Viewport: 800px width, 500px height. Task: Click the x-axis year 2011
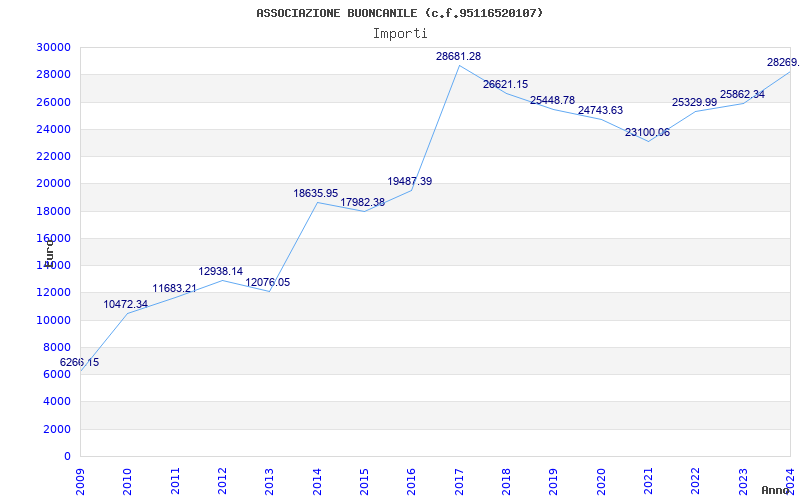[175, 481]
